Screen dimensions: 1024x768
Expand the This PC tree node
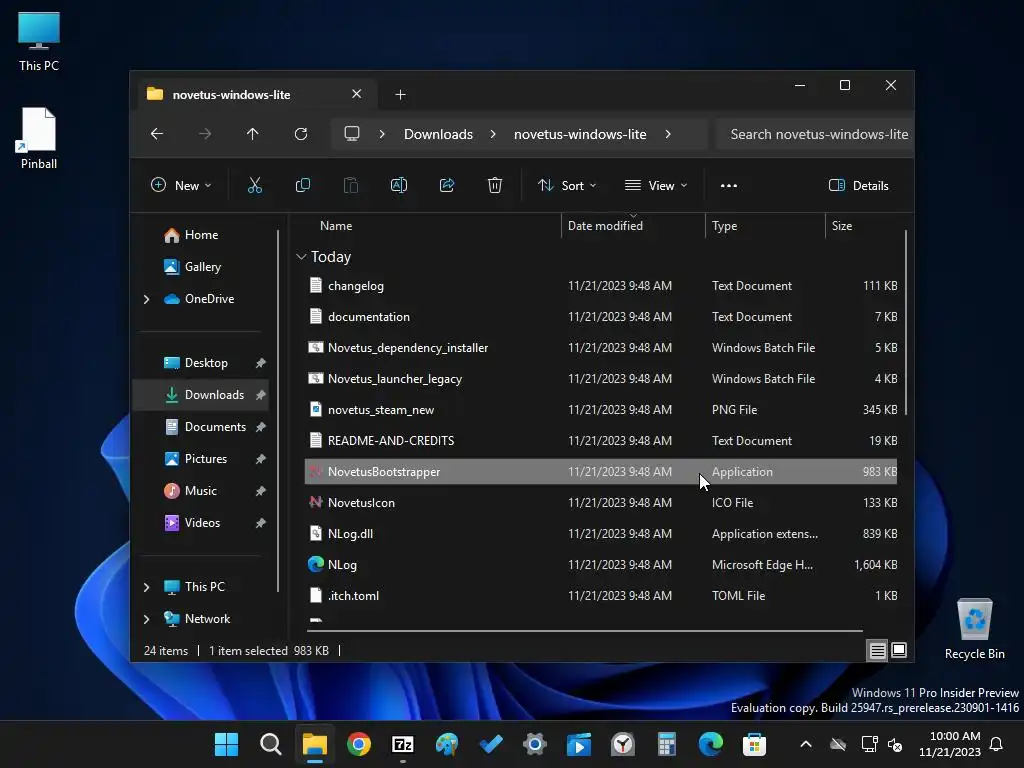tap(146, 587)
